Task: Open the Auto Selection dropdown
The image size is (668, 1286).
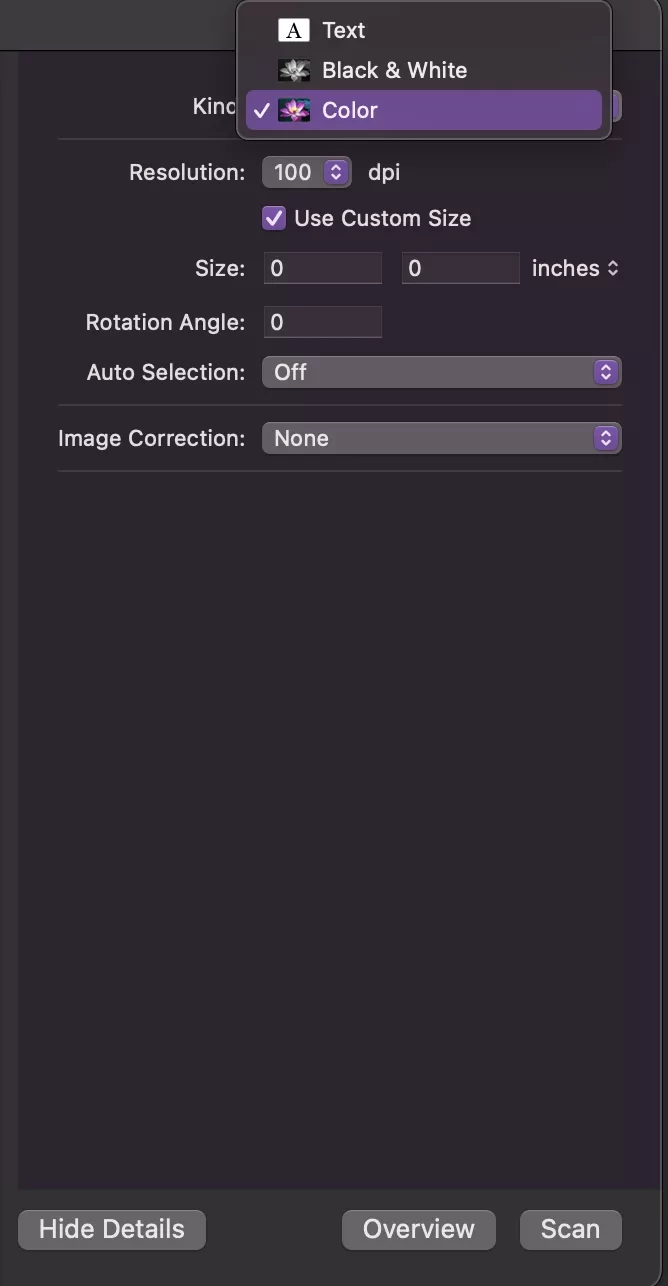Action: [x=441, y=372]
